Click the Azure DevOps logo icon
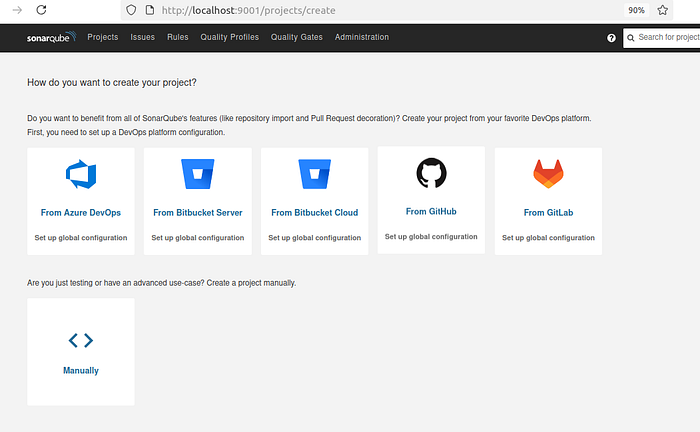This screenshot has width=700, height=432. [81, 174]
